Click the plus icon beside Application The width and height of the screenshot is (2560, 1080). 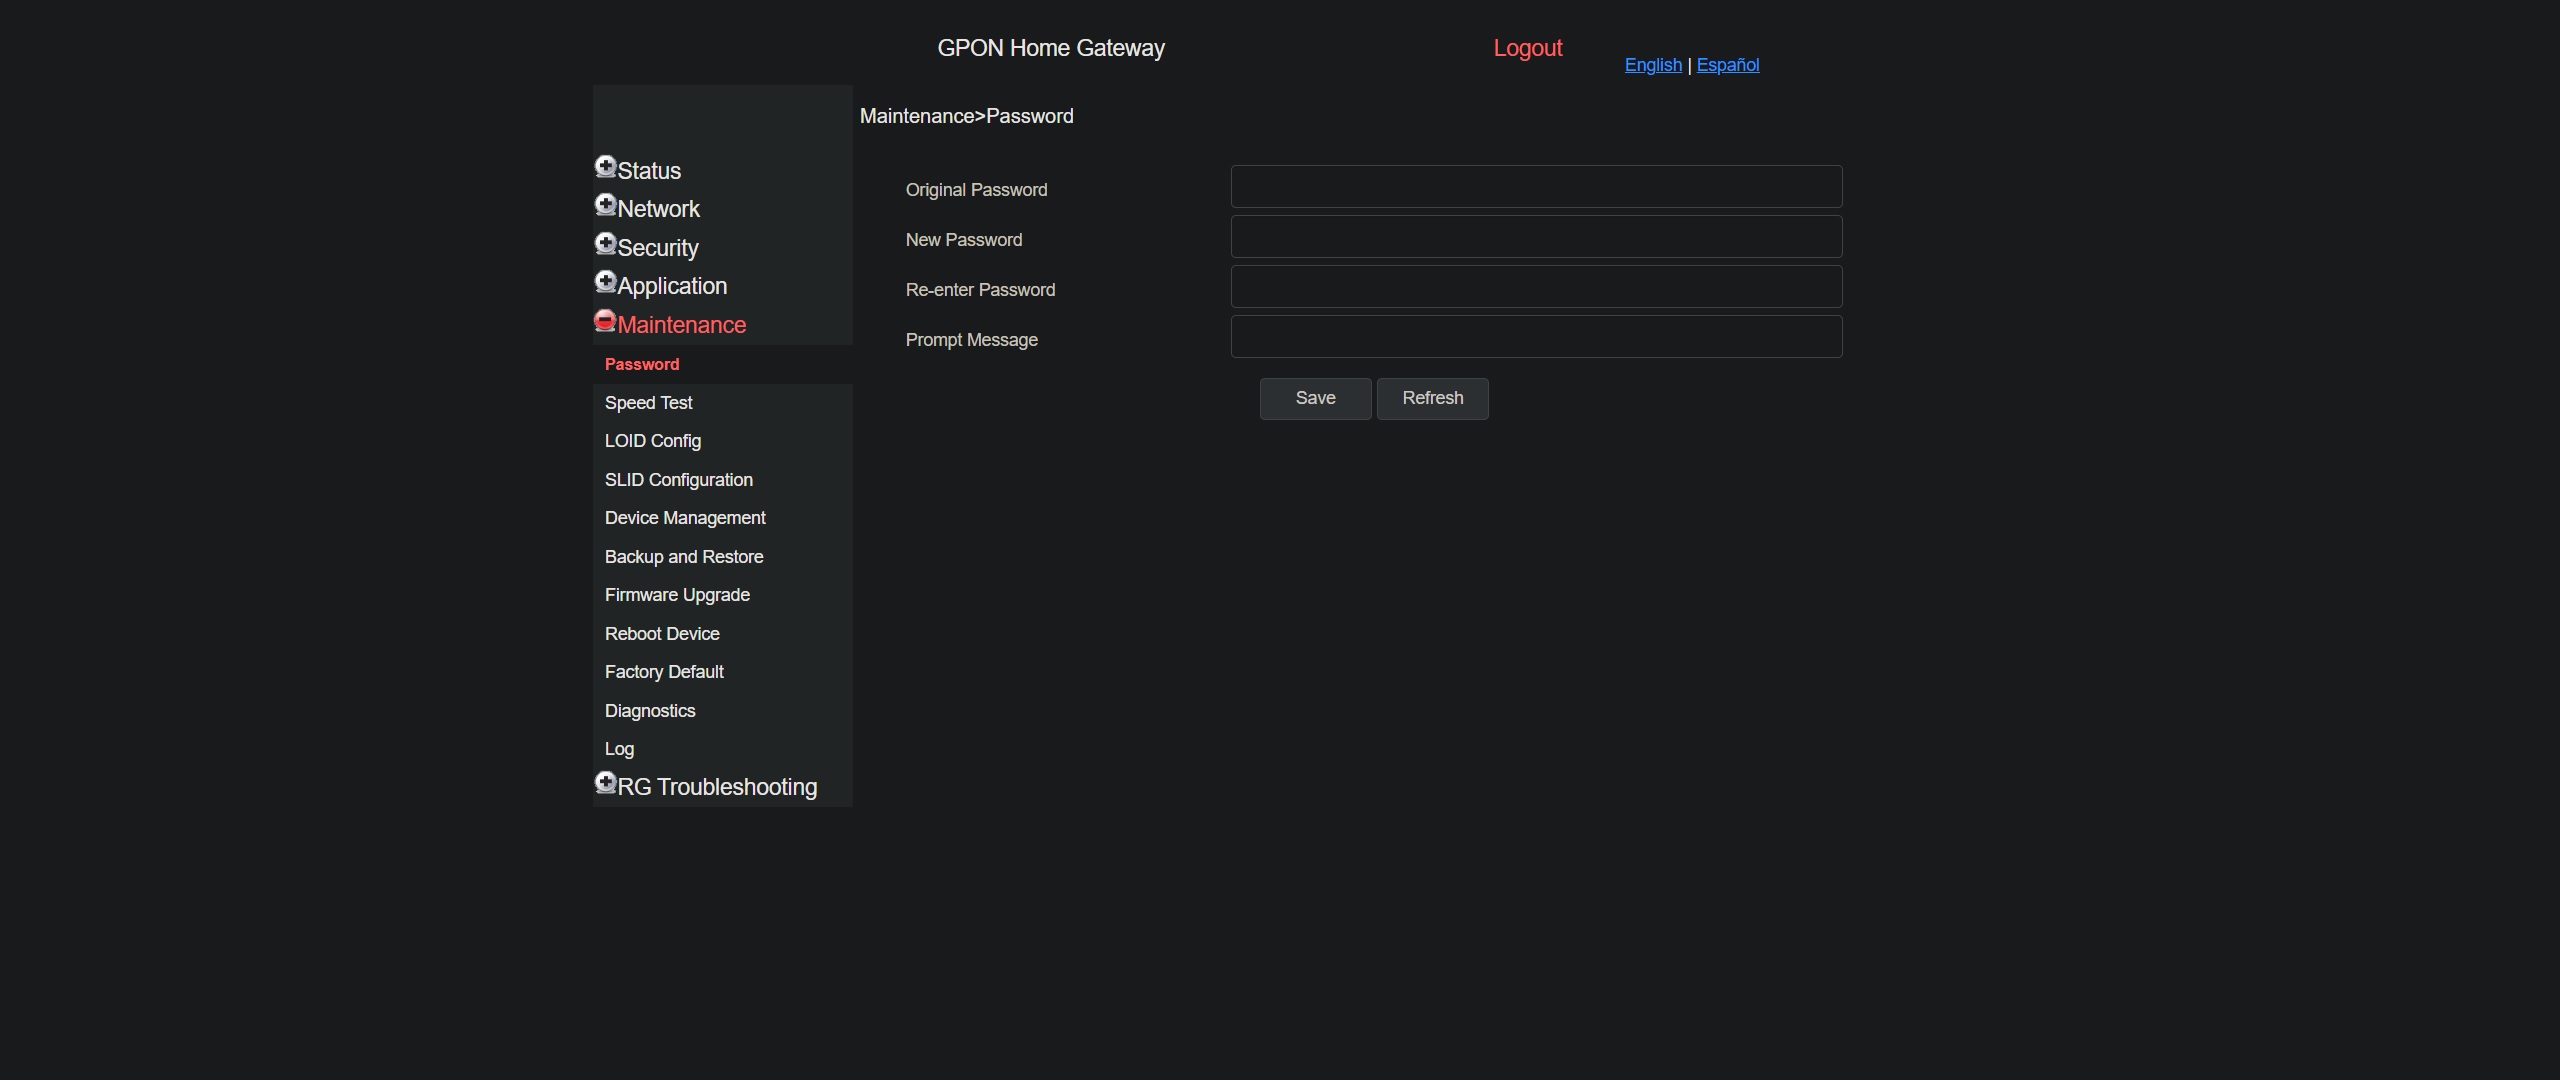coord(605,282)
